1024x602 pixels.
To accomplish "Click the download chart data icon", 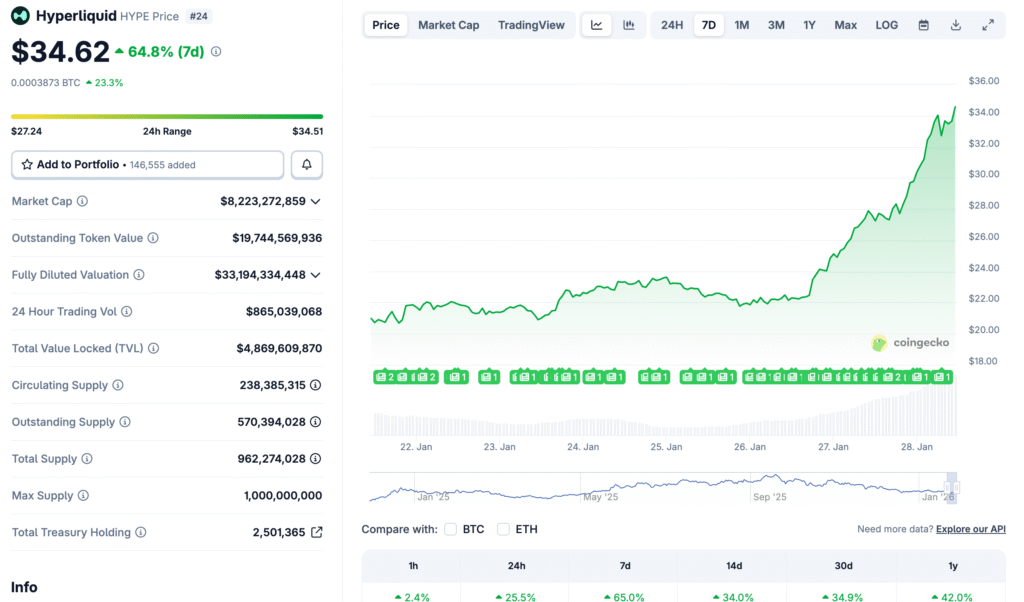I will [956, 25].
